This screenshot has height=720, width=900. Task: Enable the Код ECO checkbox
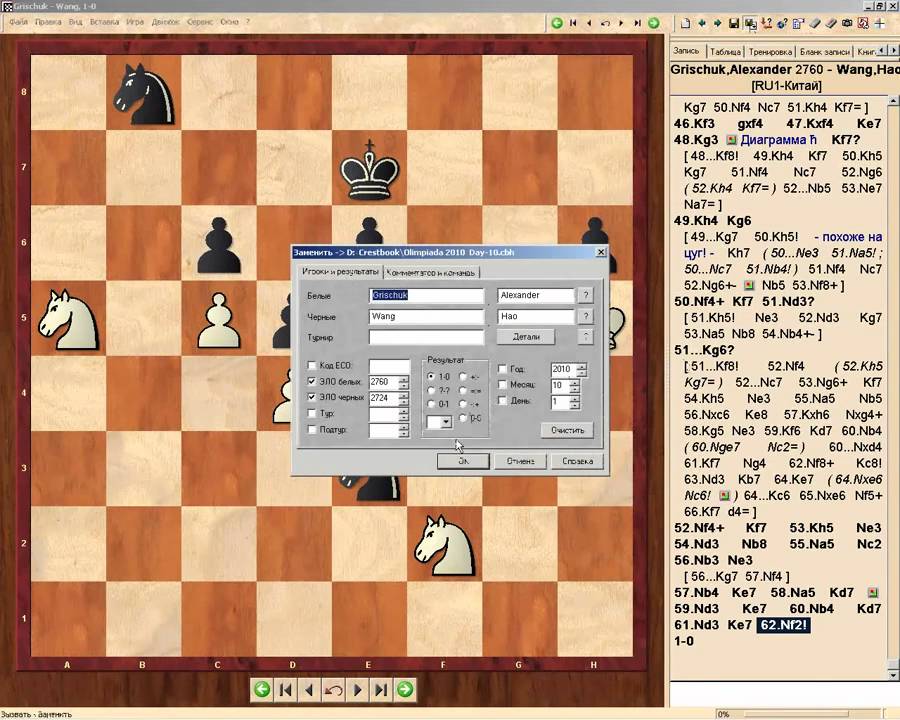coord(313,367)
